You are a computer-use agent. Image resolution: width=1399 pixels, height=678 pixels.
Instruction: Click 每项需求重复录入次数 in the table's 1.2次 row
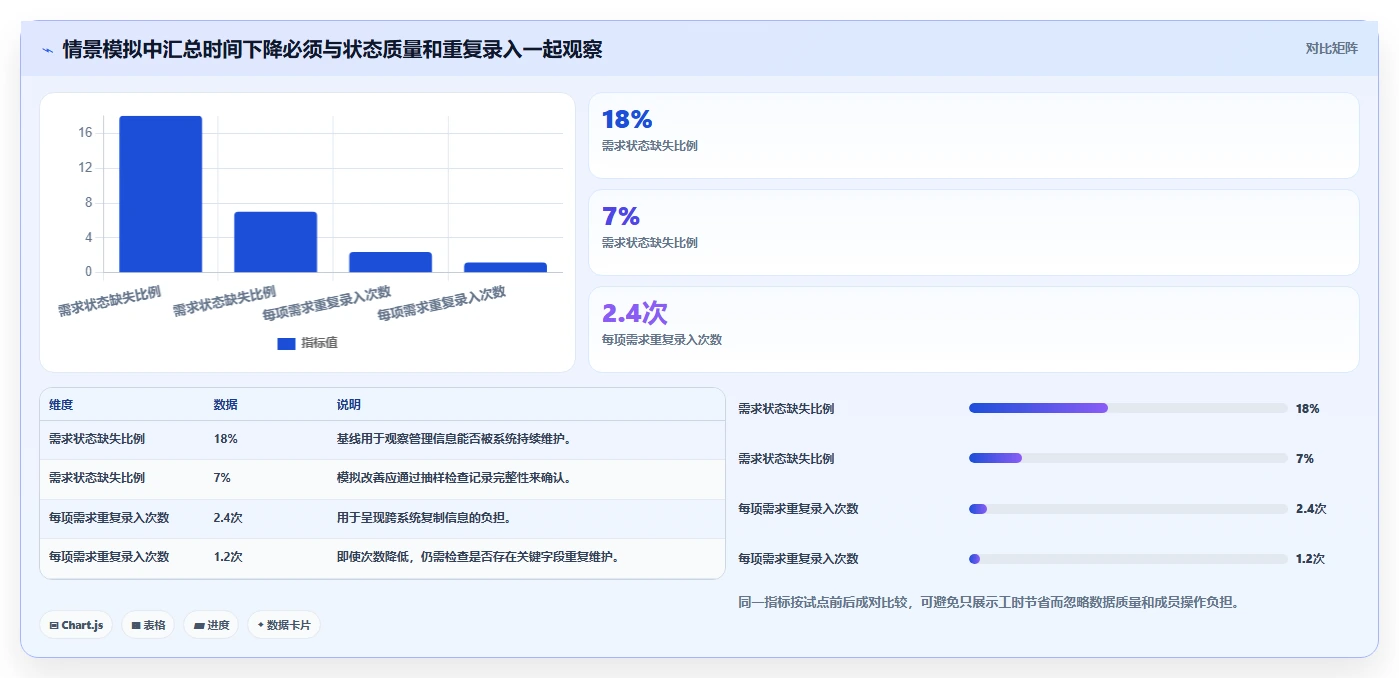109,557
